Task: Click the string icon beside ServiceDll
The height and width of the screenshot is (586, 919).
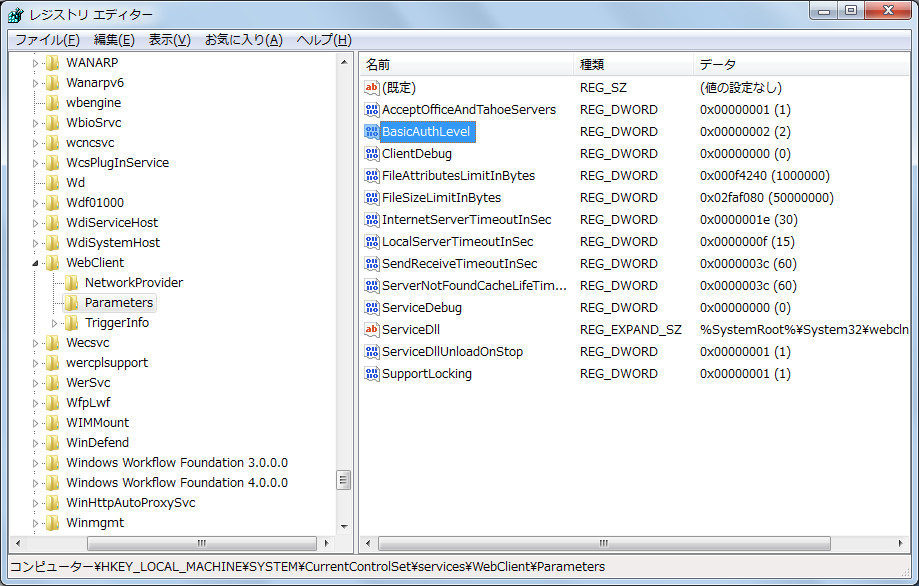Action: [372, 329]
